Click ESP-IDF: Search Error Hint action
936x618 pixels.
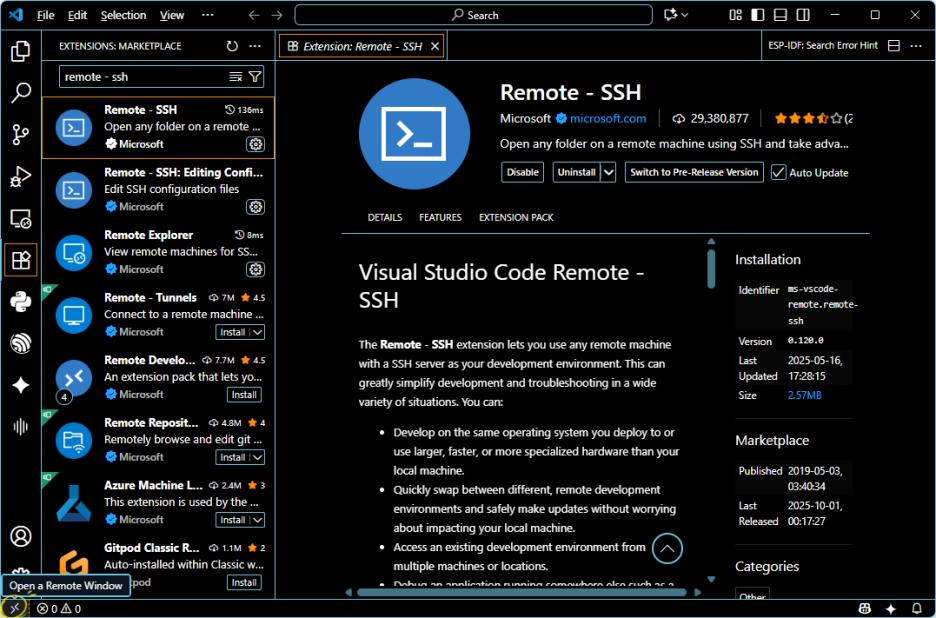point(823,45)
